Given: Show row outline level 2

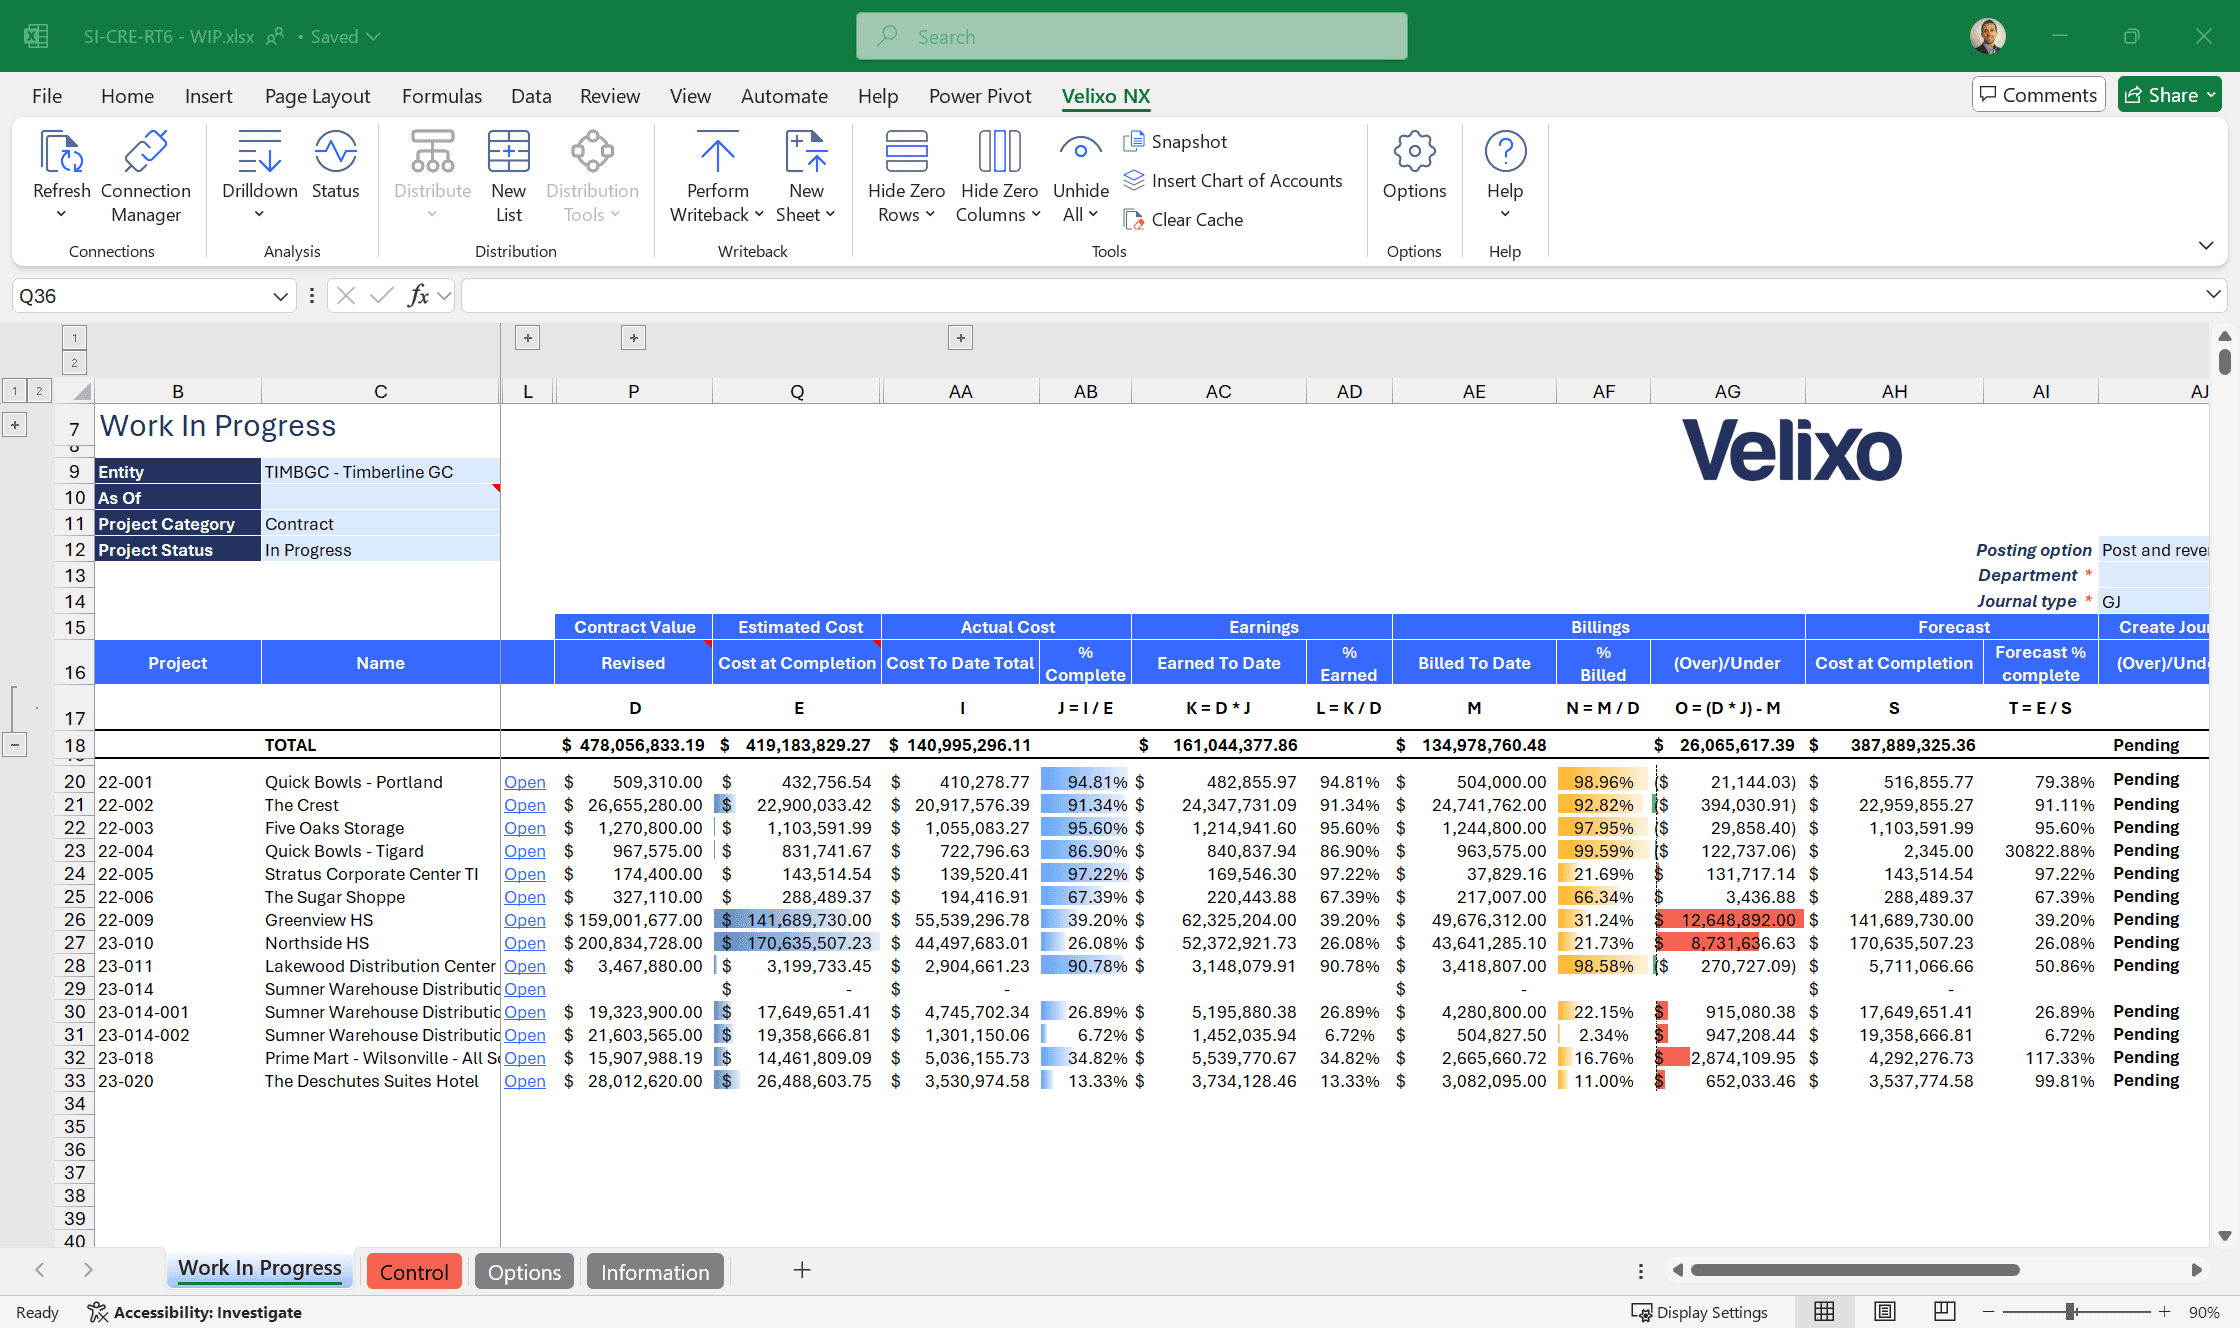Looking at the screenshot, I should click(x=39, y=390).
